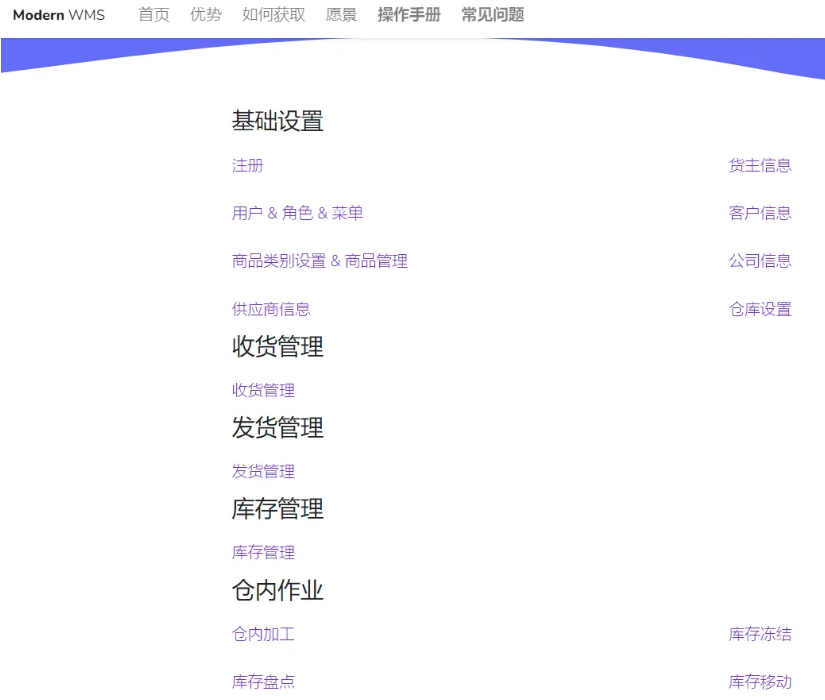Image resolution: width=825 pixels, height=700 pixels.
Task: Click the large 收货管理 heading
Action: pos(277,347)
